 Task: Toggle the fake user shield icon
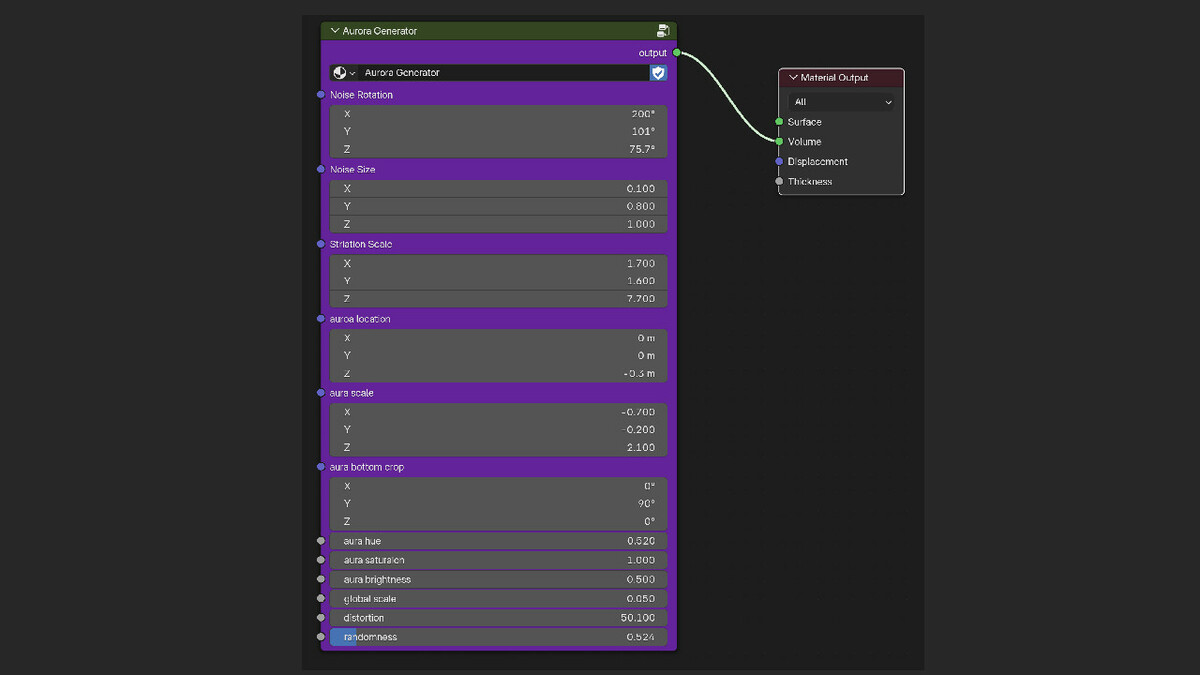click(x=658, y=73)
